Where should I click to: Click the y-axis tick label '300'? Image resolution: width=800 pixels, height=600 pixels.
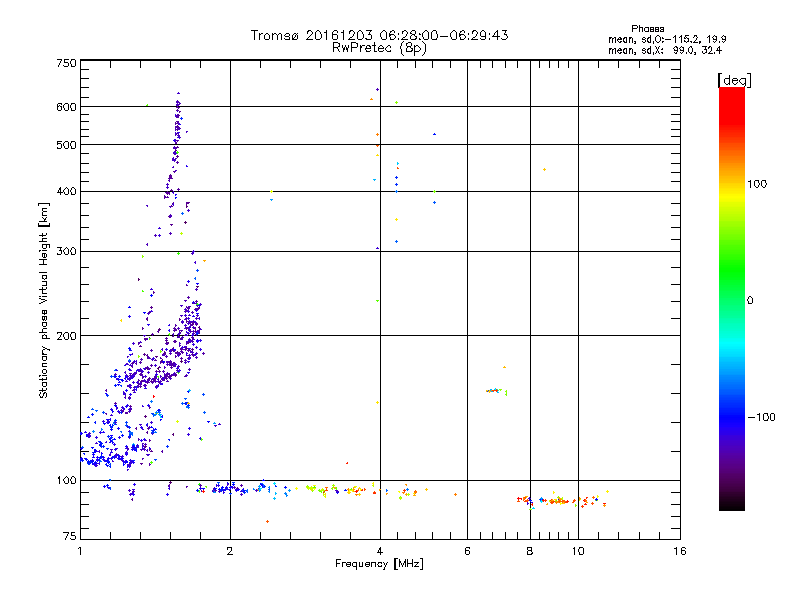66,252
